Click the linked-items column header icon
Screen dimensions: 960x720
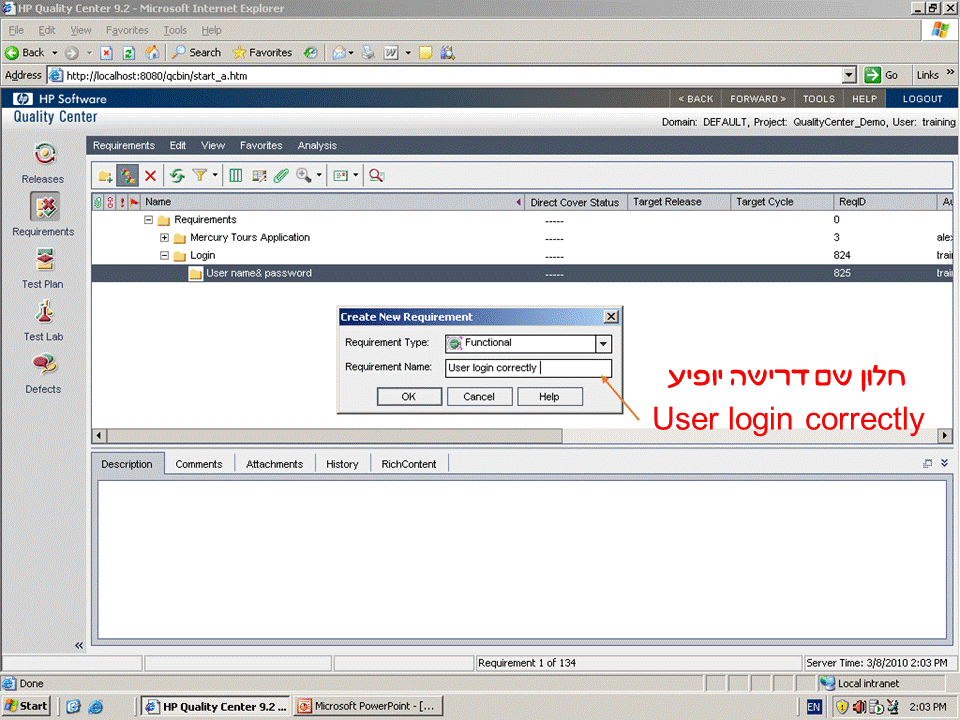(x=110, y=202)
